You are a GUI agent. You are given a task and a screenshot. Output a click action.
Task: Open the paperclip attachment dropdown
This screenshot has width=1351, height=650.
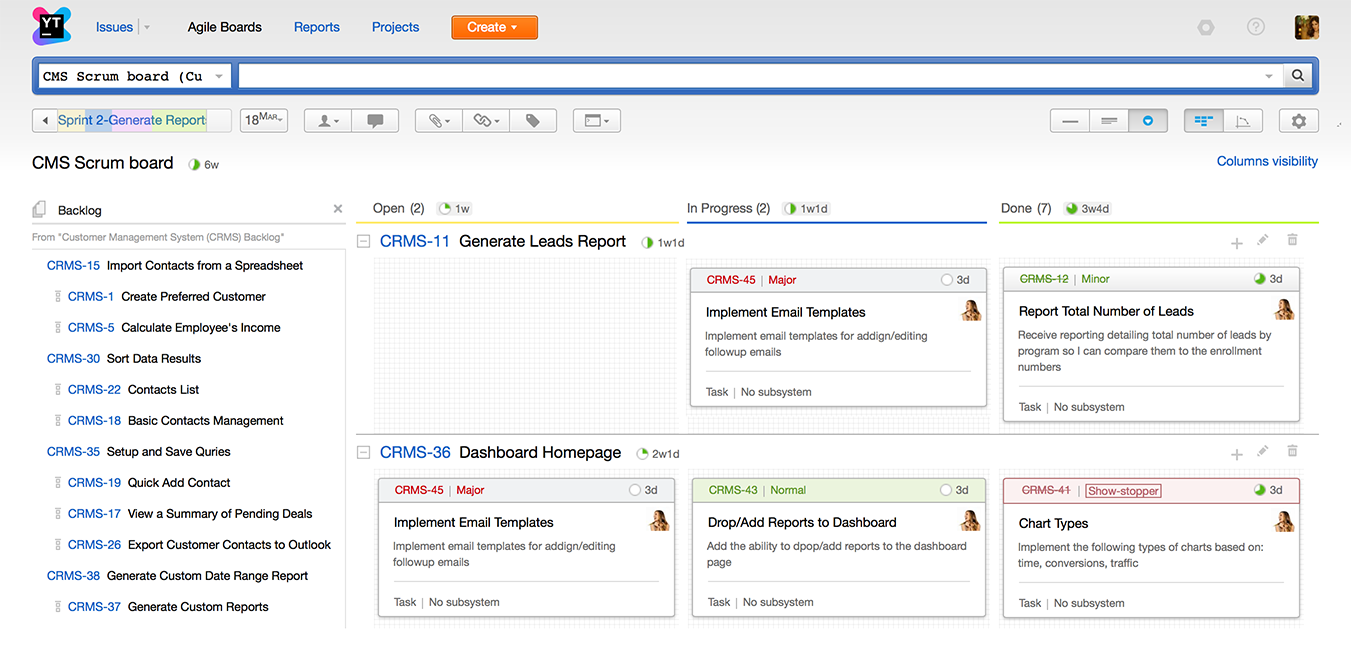pyautogui.click(x=438, y=120)
